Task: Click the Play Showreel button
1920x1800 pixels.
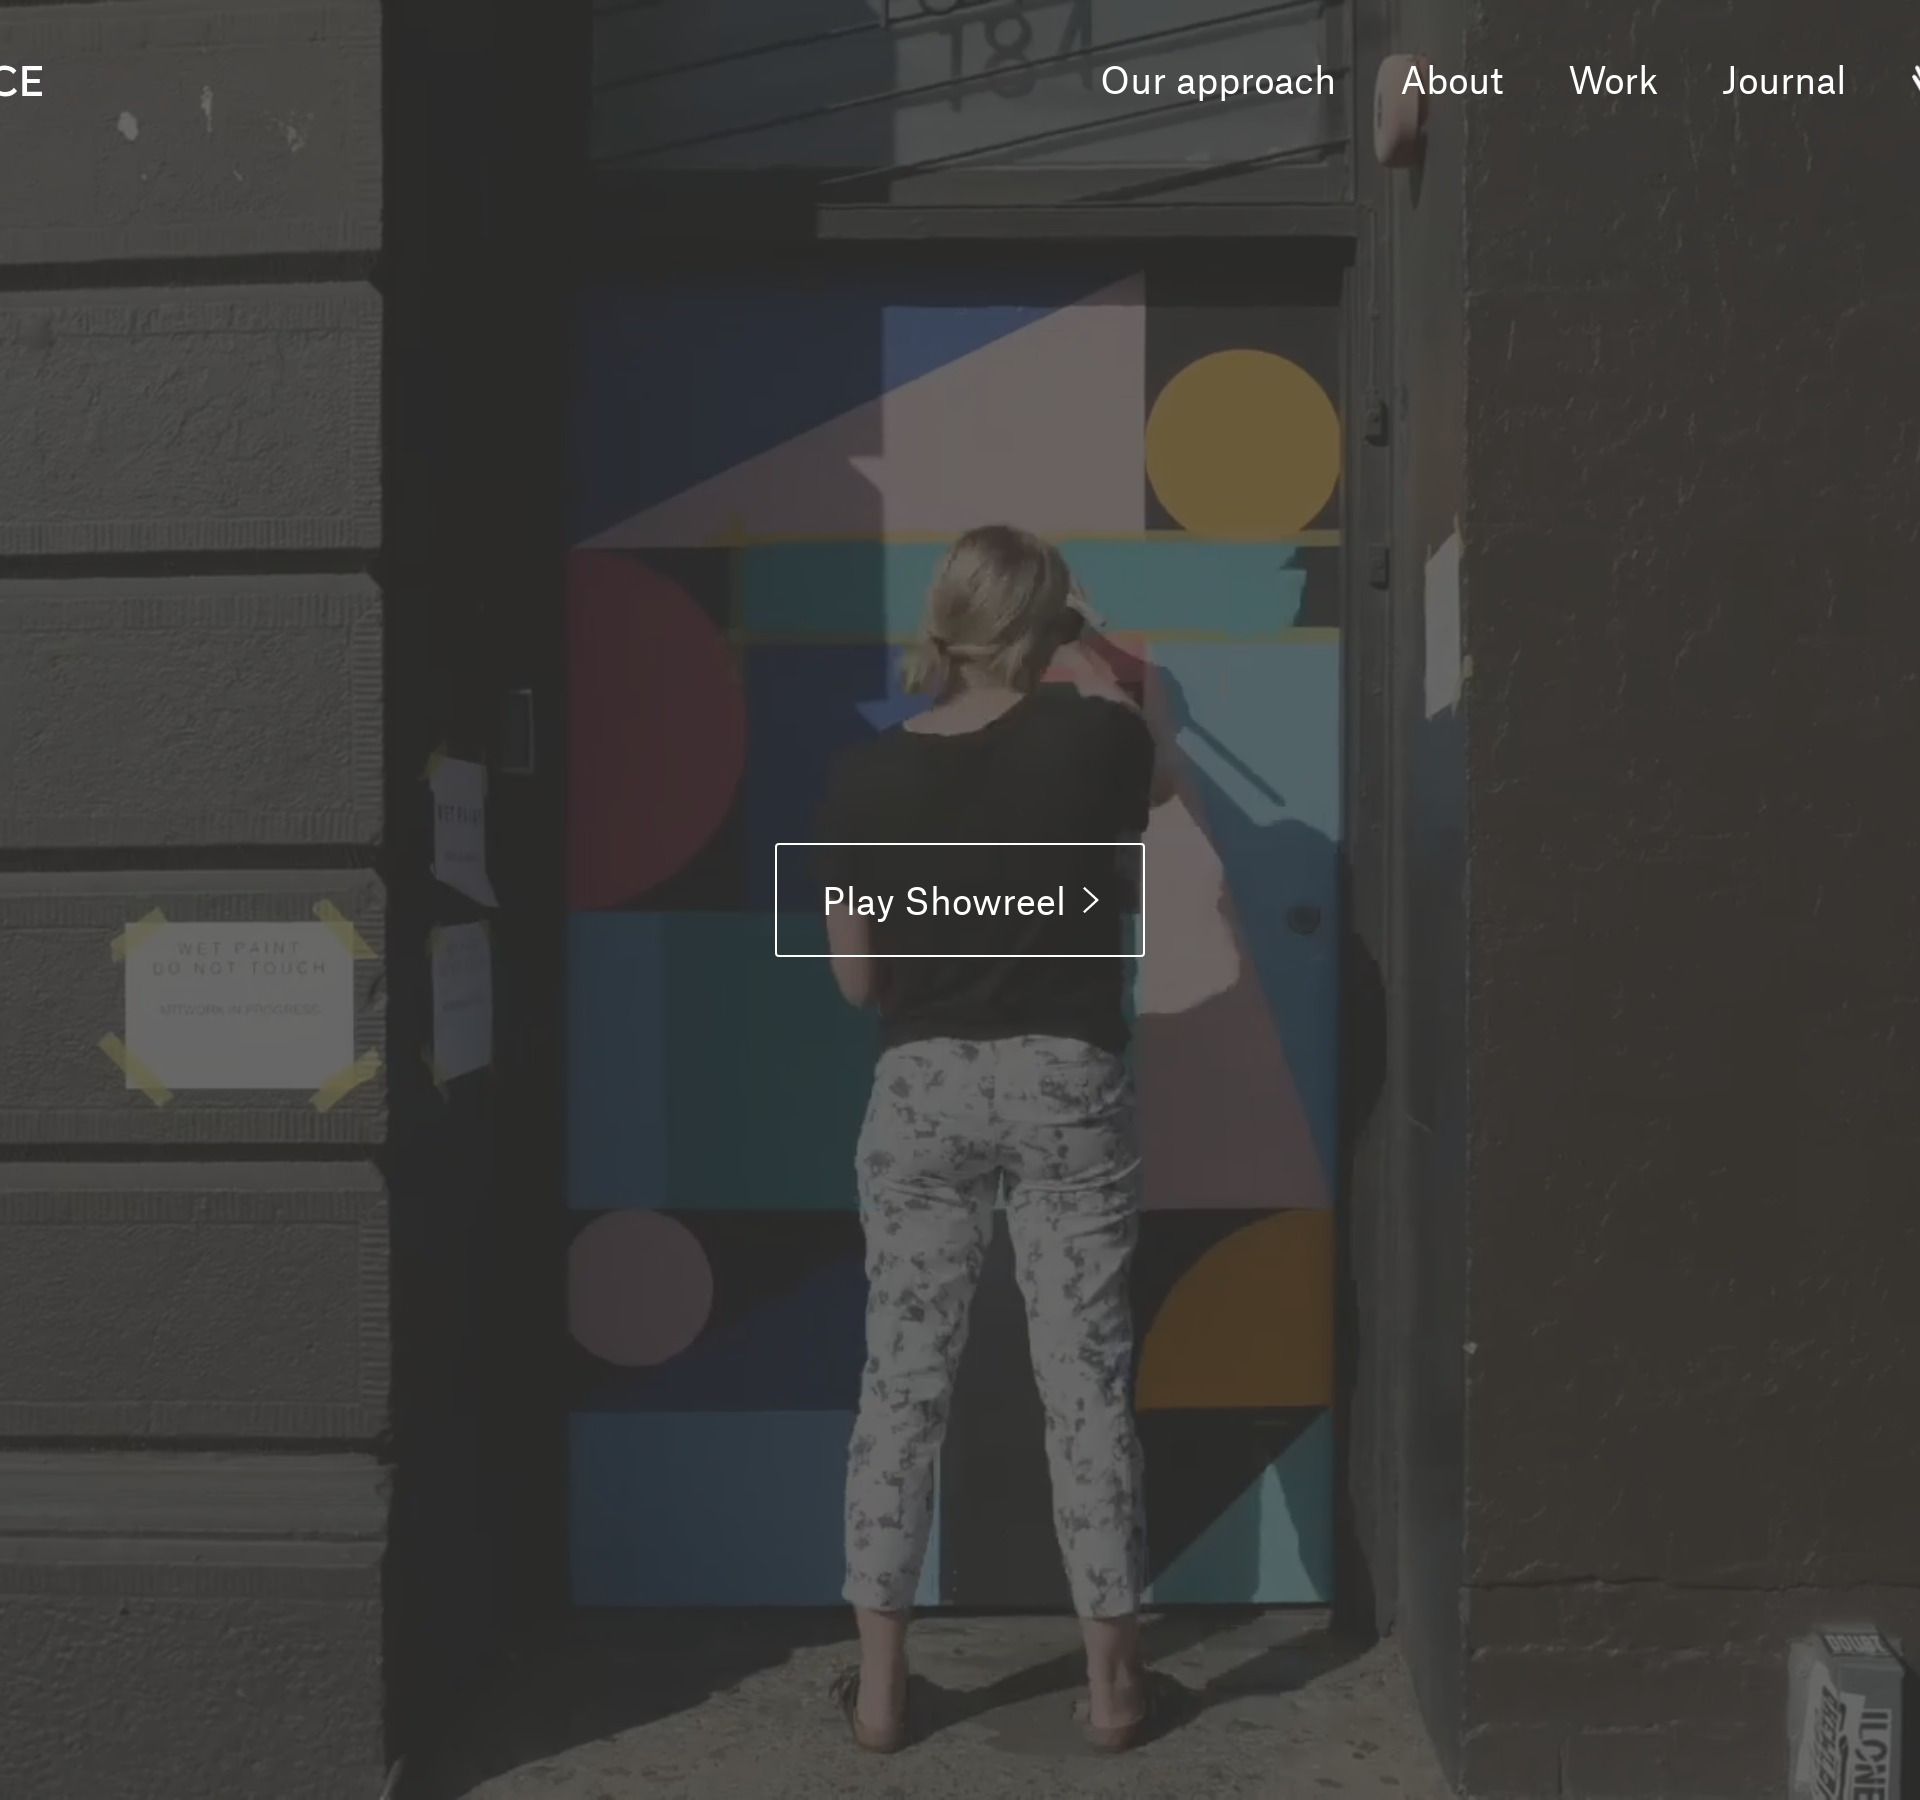Action: [x=959, y=900]
